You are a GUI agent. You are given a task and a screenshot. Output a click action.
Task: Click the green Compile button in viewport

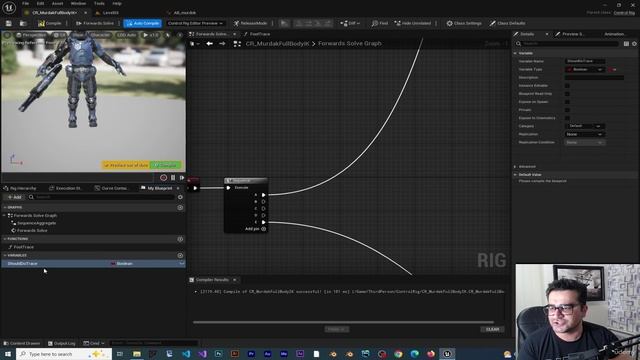tap(166, 165)
